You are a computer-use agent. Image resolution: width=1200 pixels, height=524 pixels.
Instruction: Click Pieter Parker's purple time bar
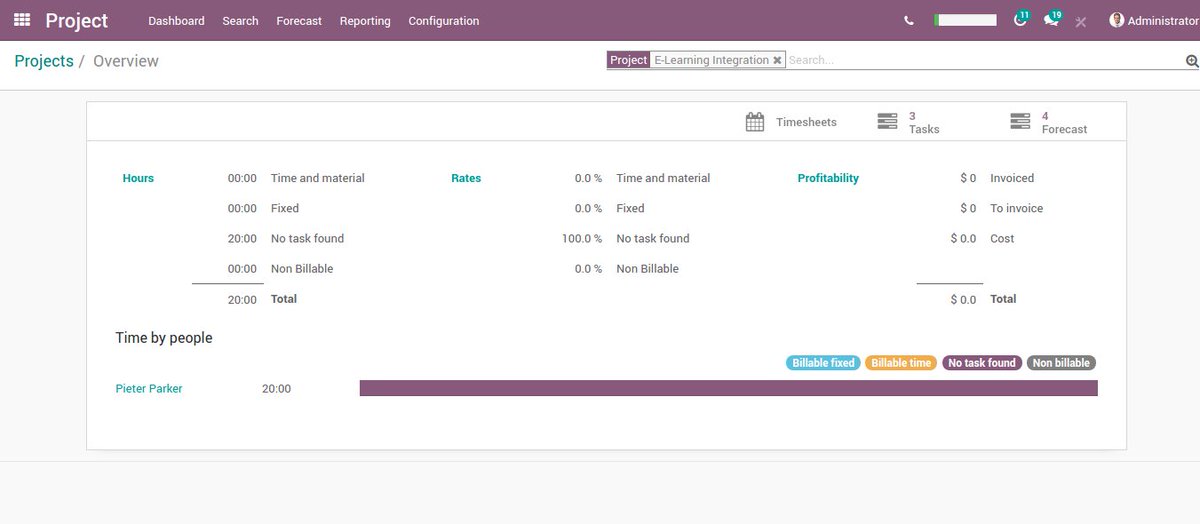point(729,388)
